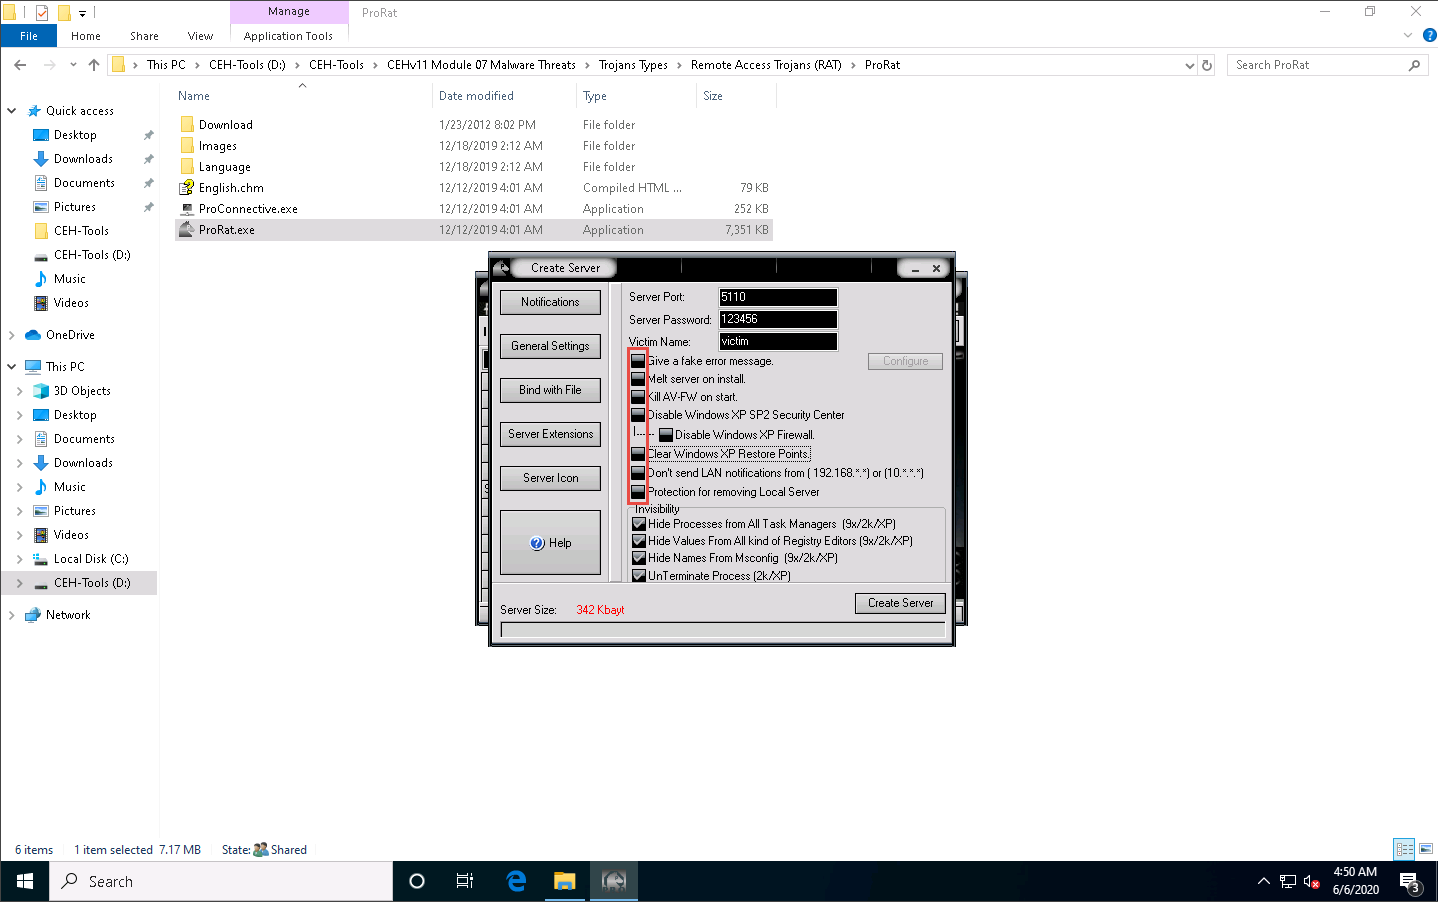The width and height of the screenshot is (1438, 902).
Task: Expand the ribbon chevron
Action: 1408,35
